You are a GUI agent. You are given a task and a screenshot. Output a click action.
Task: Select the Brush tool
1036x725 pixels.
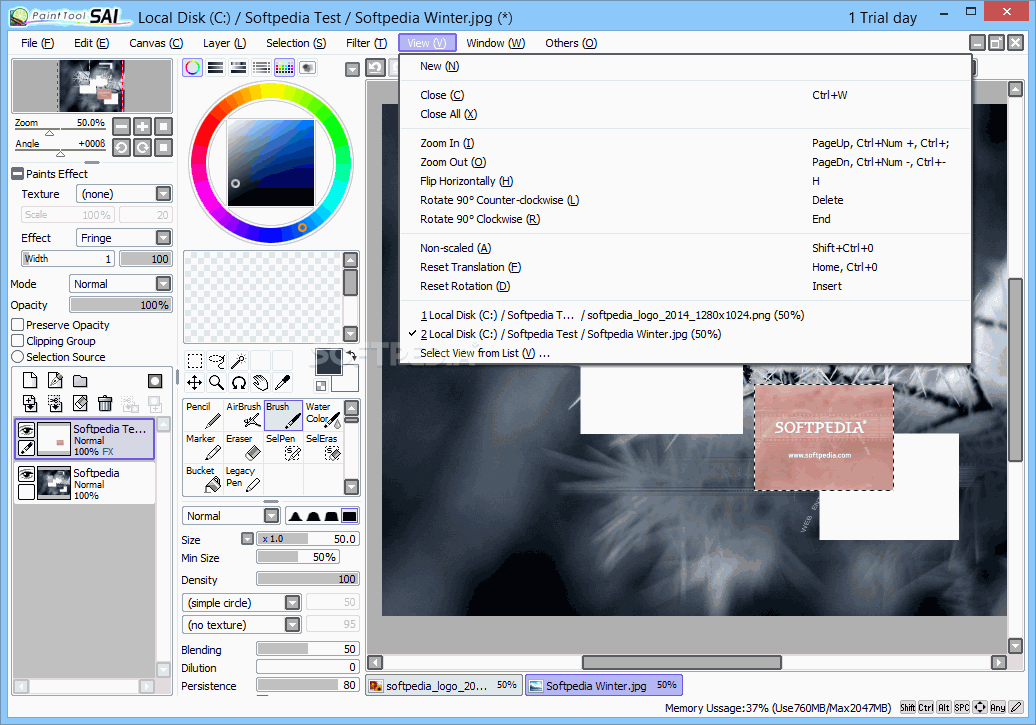283,415
